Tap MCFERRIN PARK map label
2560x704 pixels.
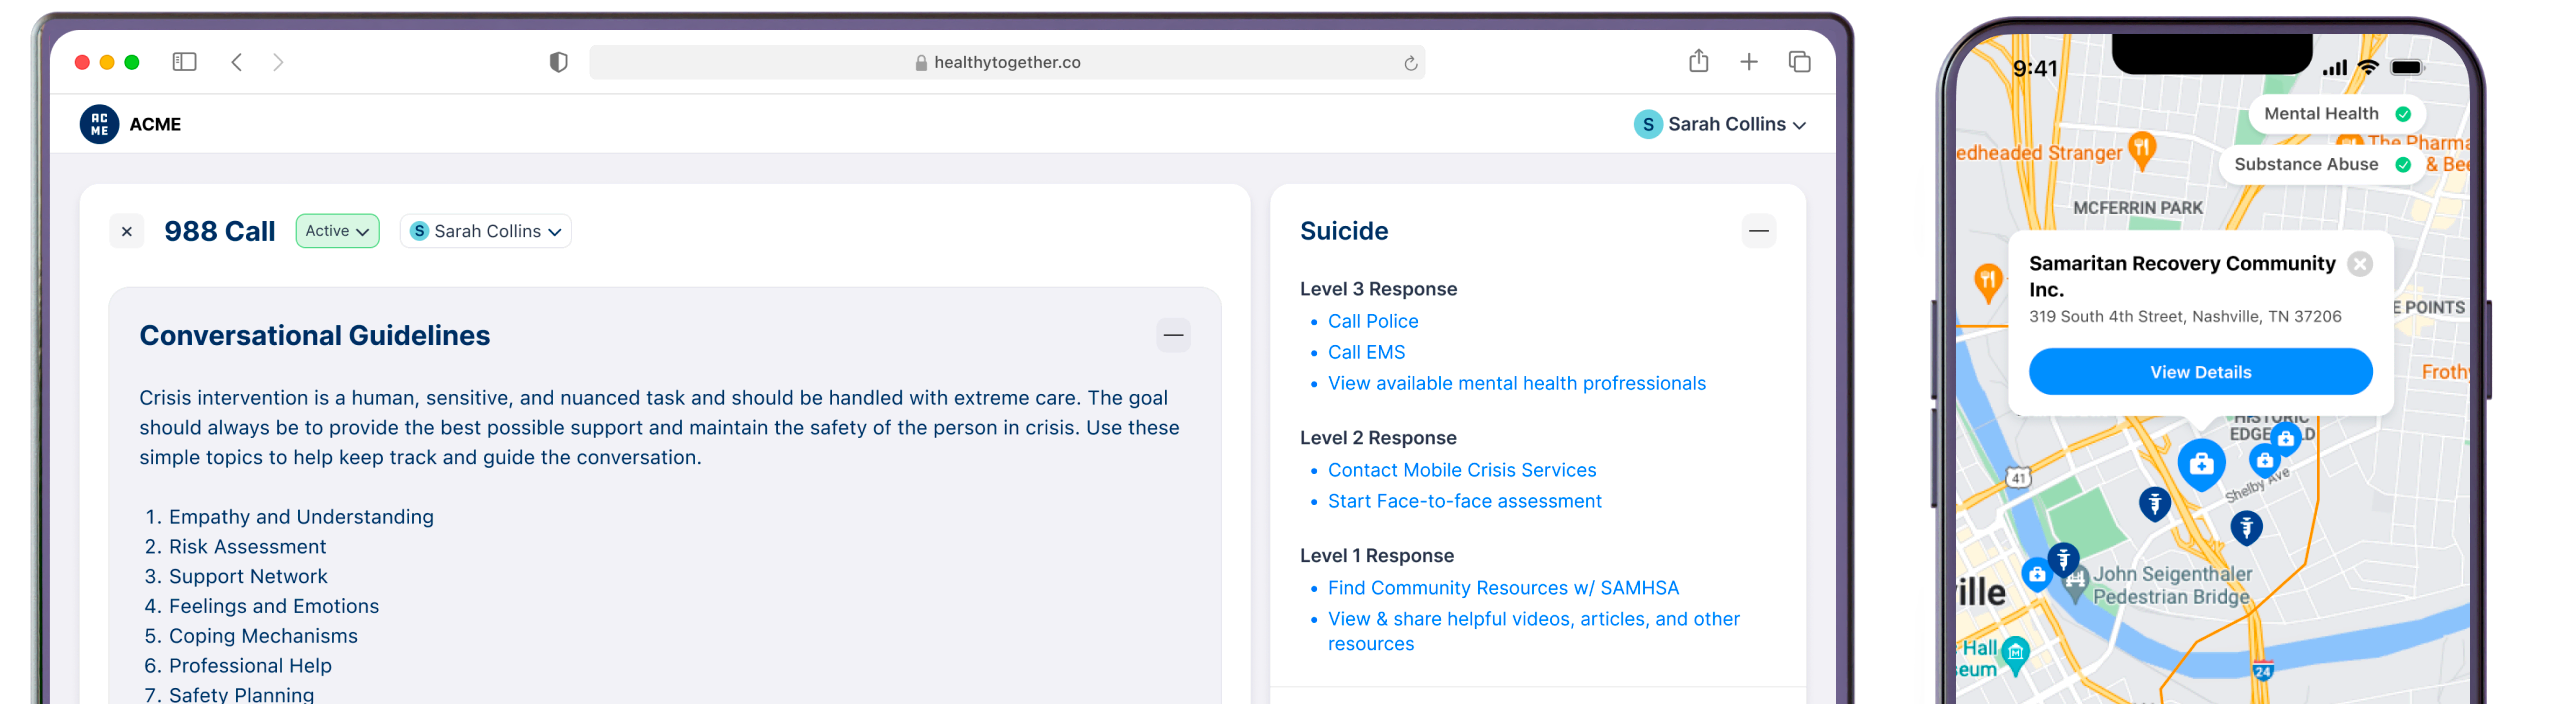[2137, 208]
